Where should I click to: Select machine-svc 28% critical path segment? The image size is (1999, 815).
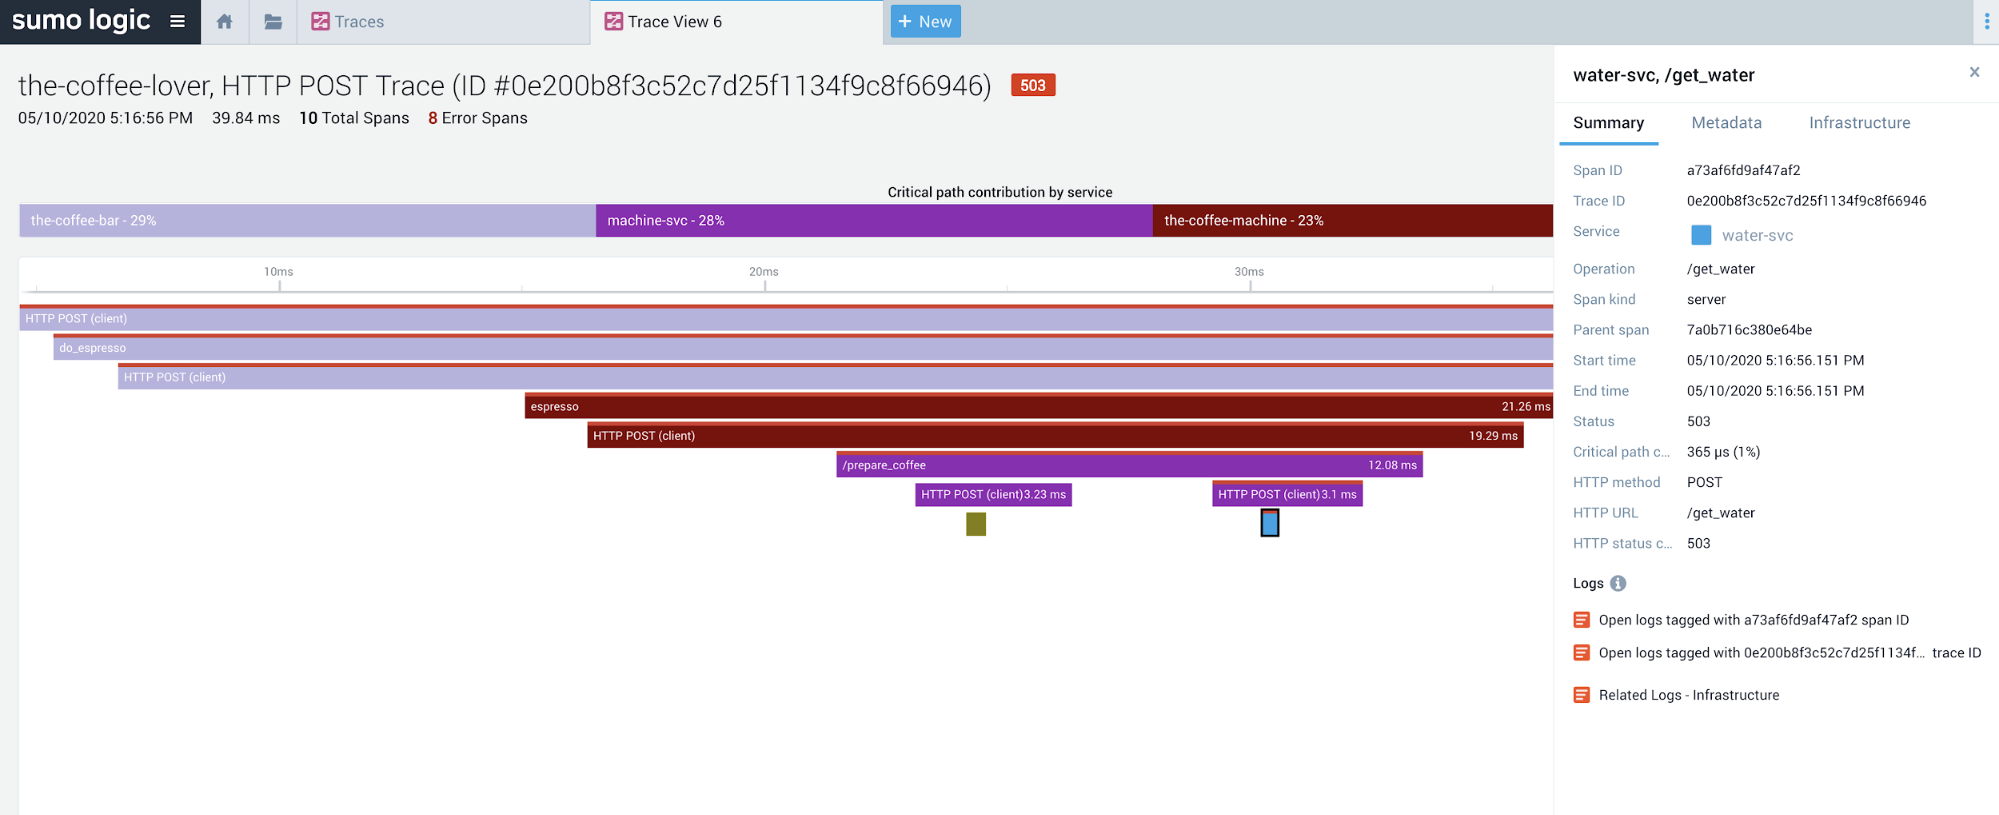(873, 221)
